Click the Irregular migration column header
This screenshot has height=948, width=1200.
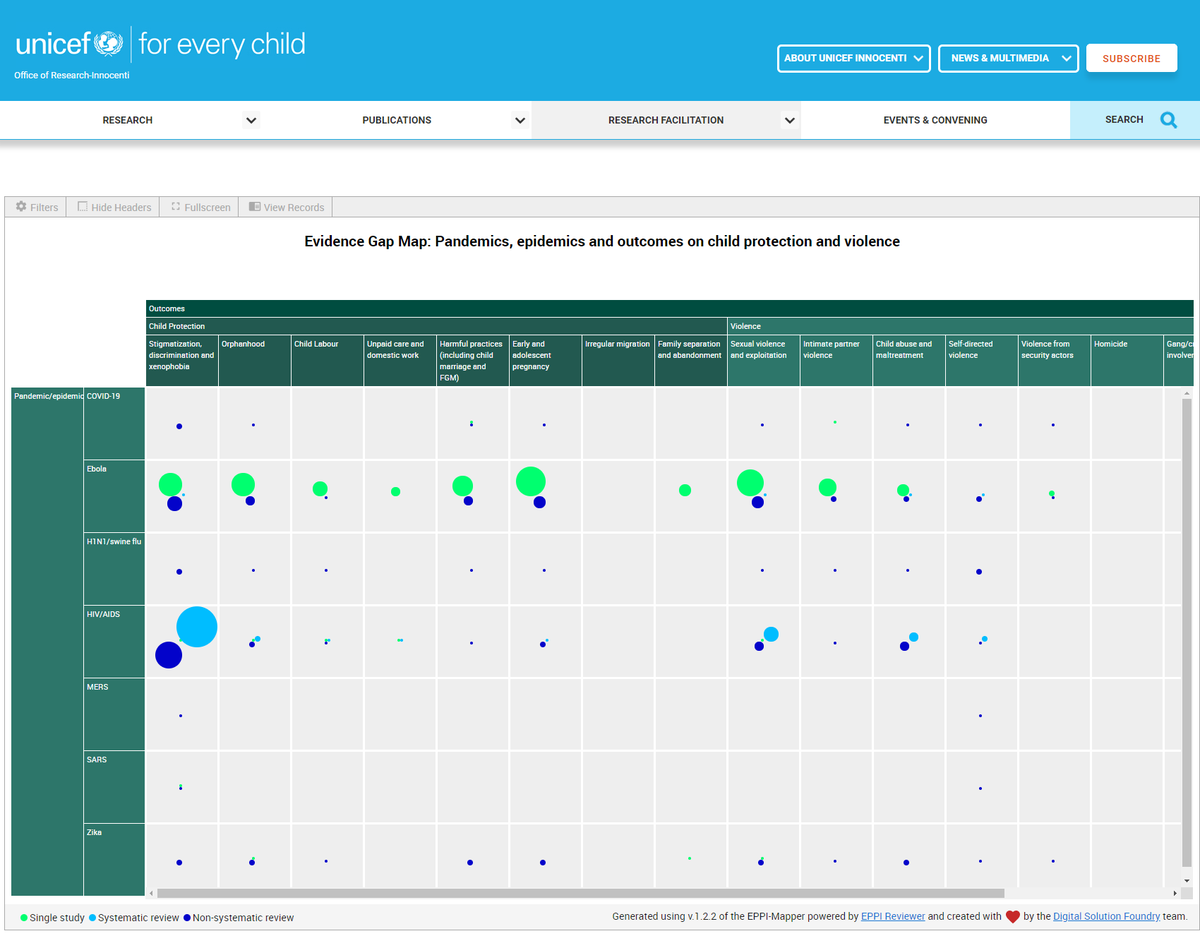click(618, 361)
